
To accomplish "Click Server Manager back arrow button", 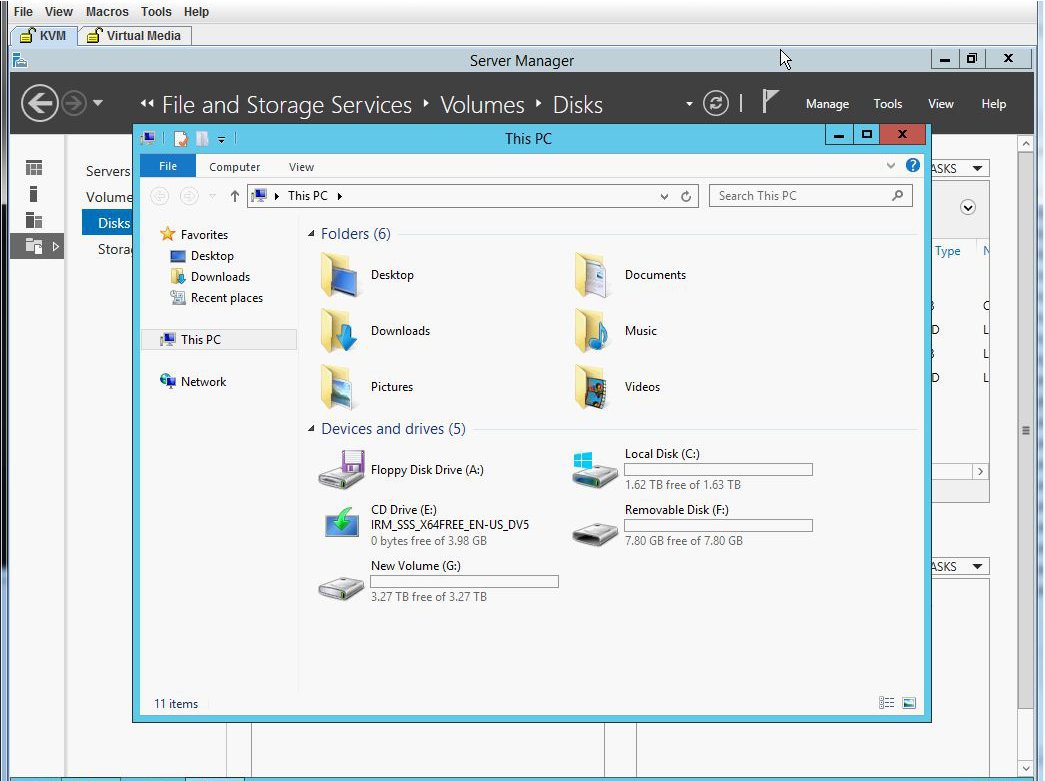I will coord(40,103).
